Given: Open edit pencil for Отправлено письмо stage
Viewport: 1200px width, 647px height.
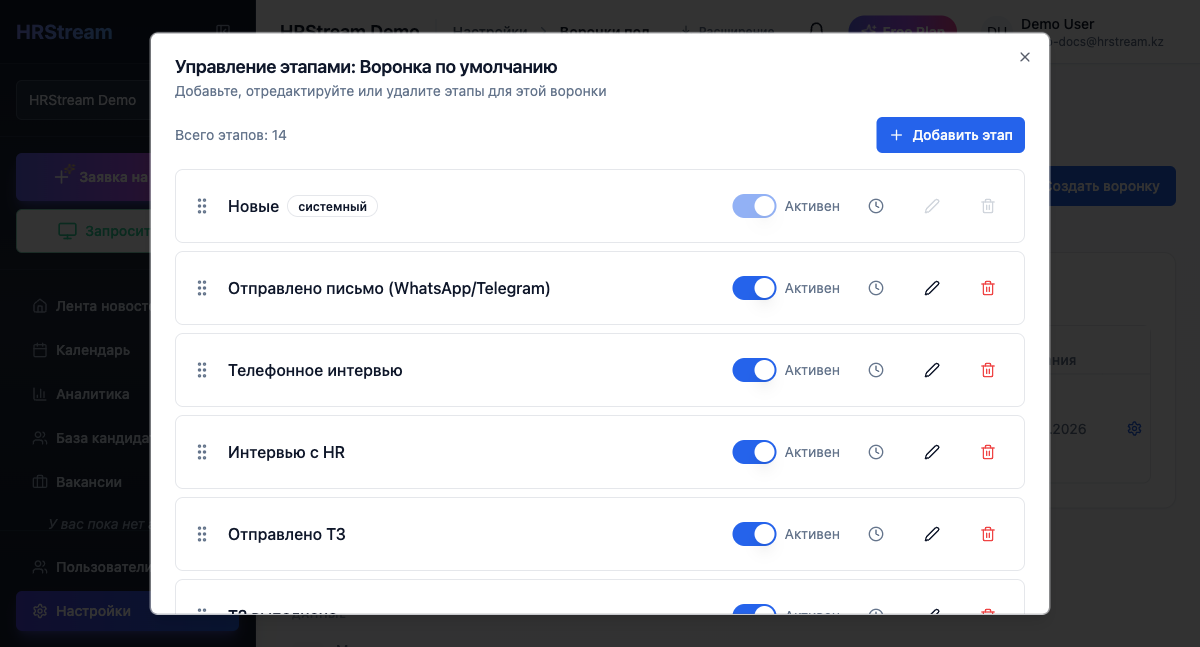Looking at the screenshot, I should point(931,288).
